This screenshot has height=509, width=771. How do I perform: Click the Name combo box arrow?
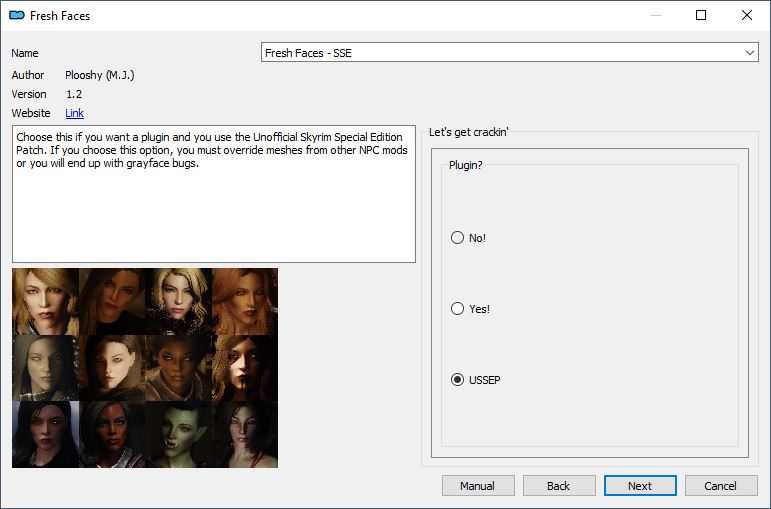(x=749, y=53)
